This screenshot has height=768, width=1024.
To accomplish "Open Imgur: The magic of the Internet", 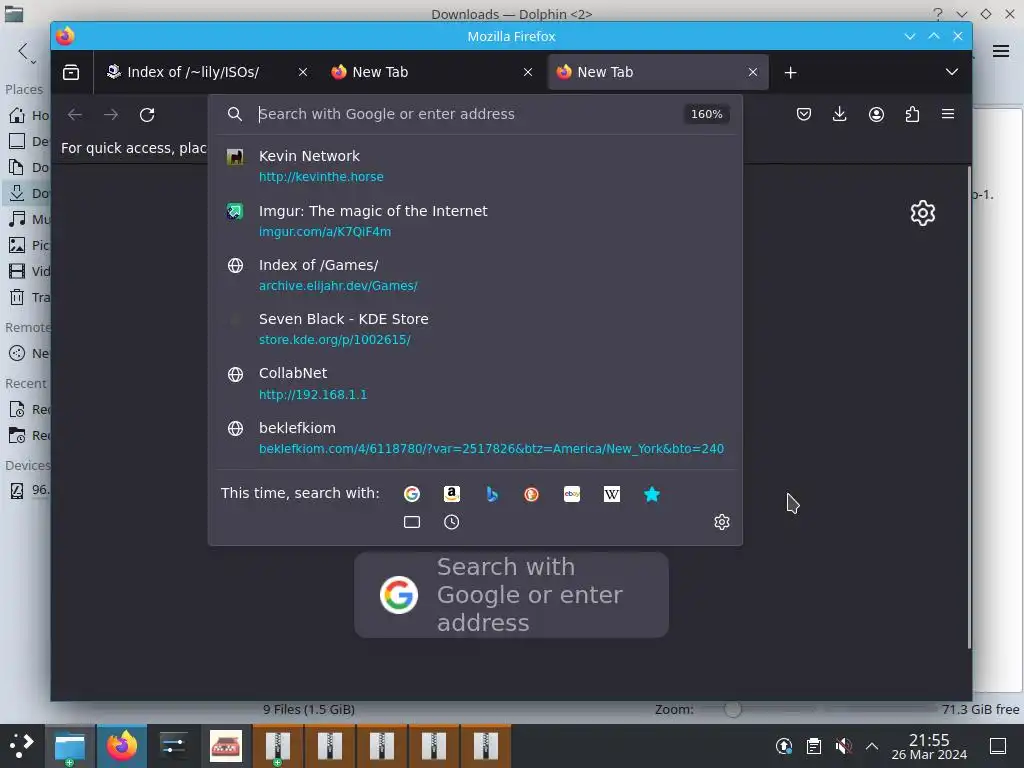I will point(475,221).
